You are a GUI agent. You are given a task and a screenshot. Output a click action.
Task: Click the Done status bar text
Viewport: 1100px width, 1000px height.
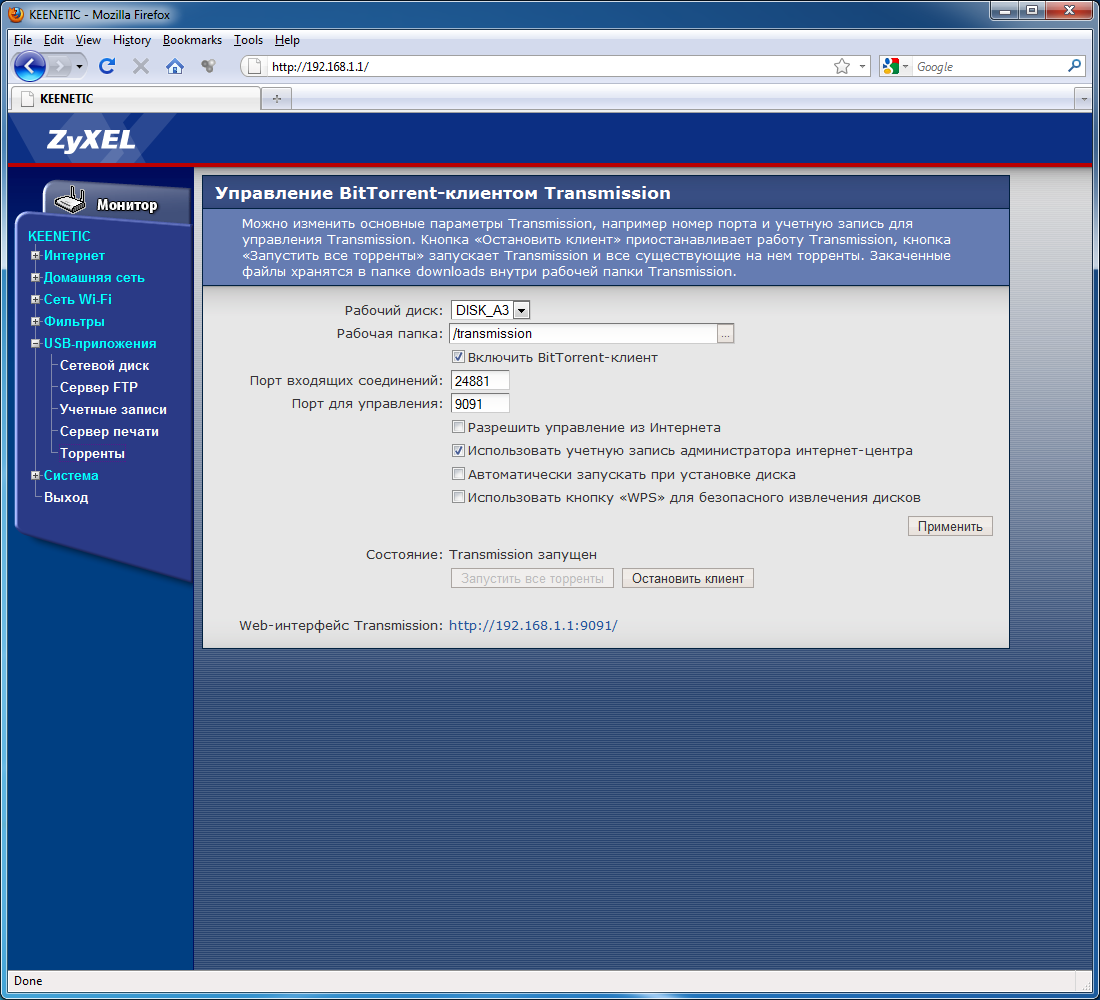(x=28, y=981)
